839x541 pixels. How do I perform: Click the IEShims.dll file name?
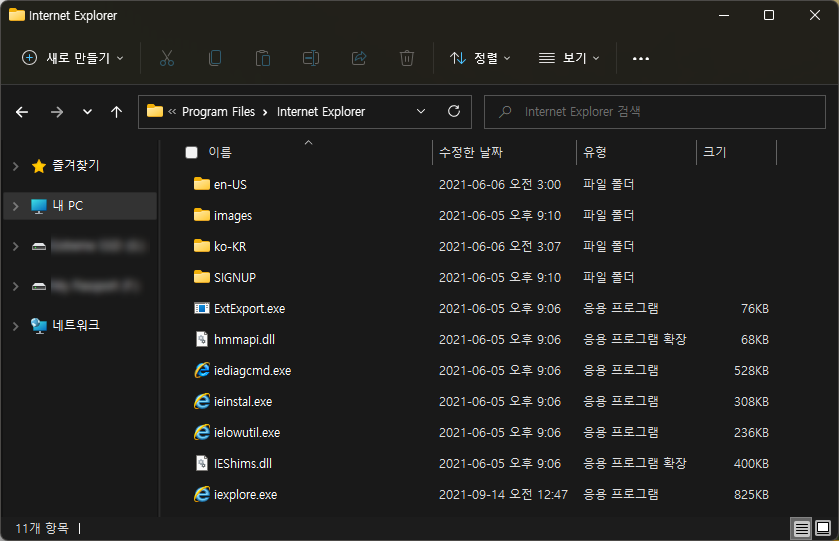pyautogui.click(x=243, y=463)
